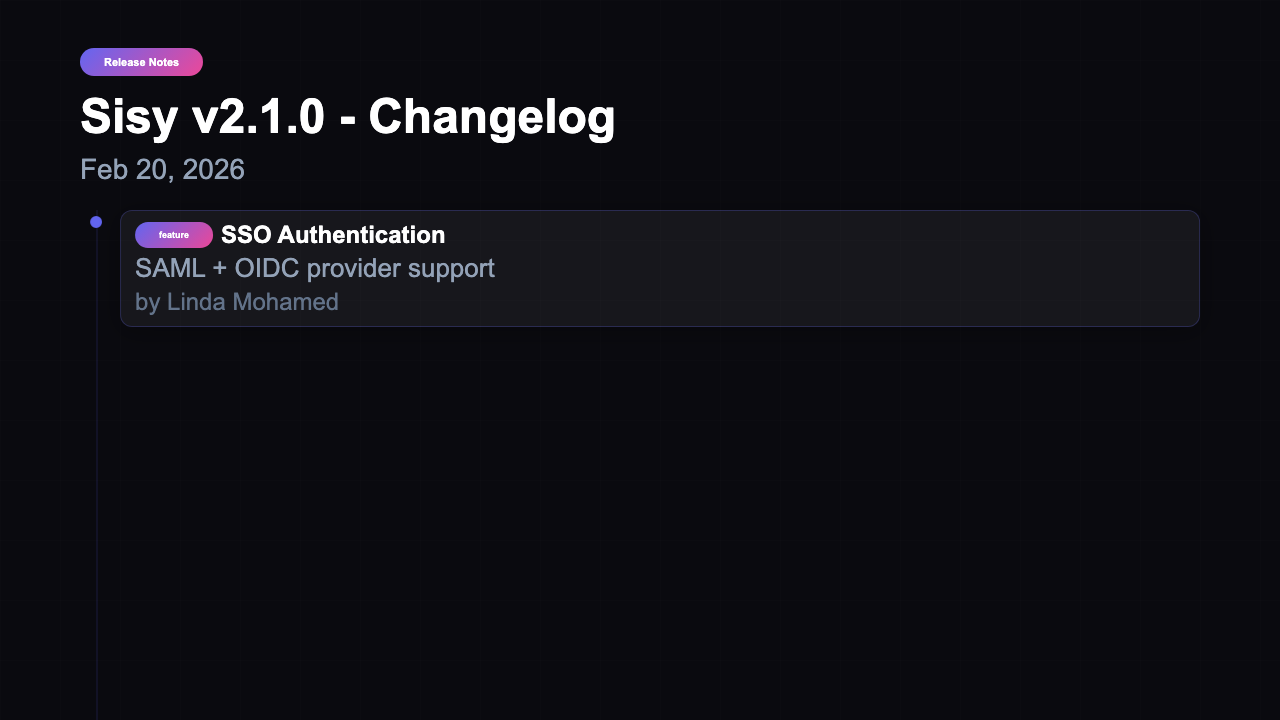Click the v2.1.0 version number in heading

258,117
